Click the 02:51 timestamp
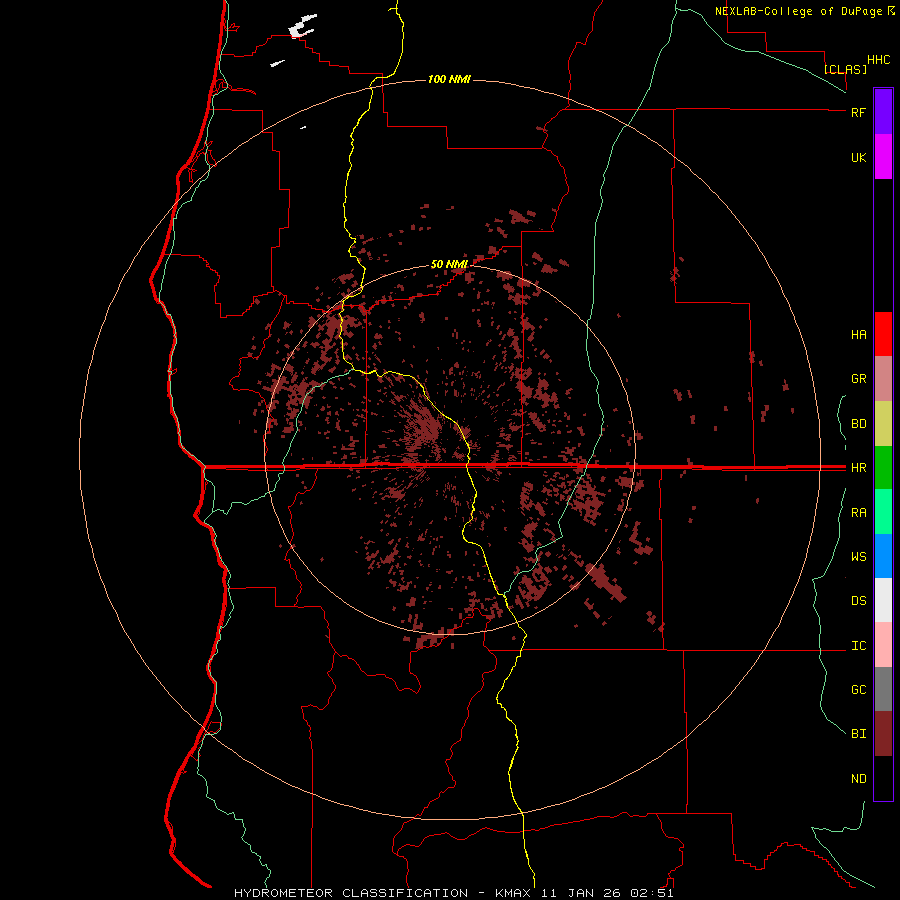 (651, 893)
